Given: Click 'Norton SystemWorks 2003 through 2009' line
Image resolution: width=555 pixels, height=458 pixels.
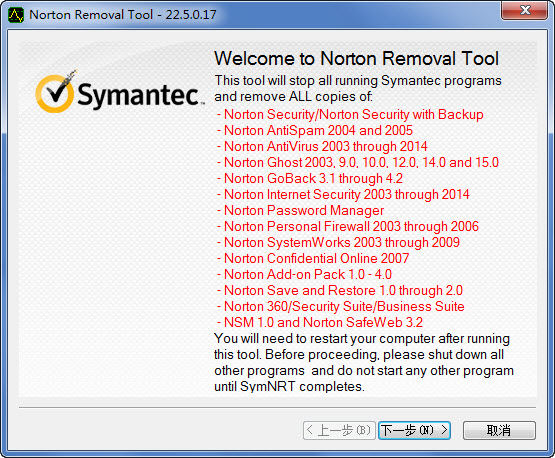Looking at the screenshot, I should pos(338,242).
